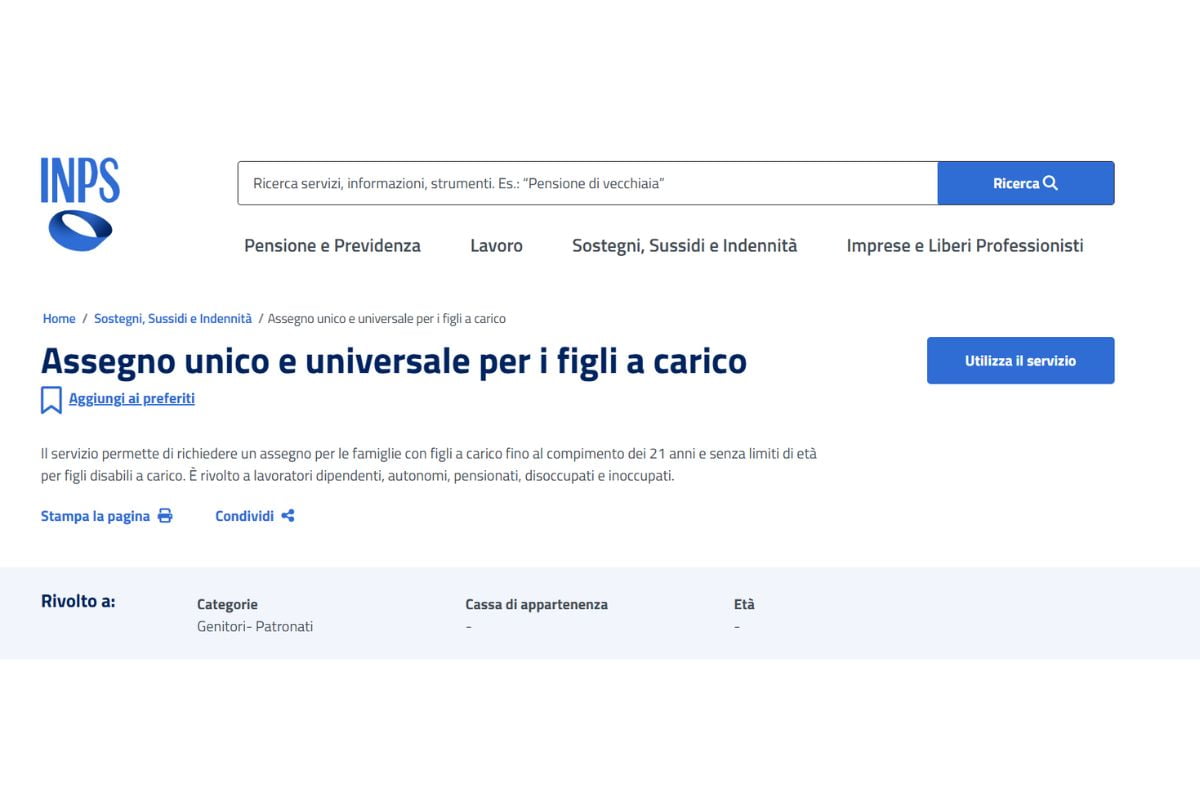
Task: Click the Utilizza il servizio button
Action: (x=1020, y=360)
